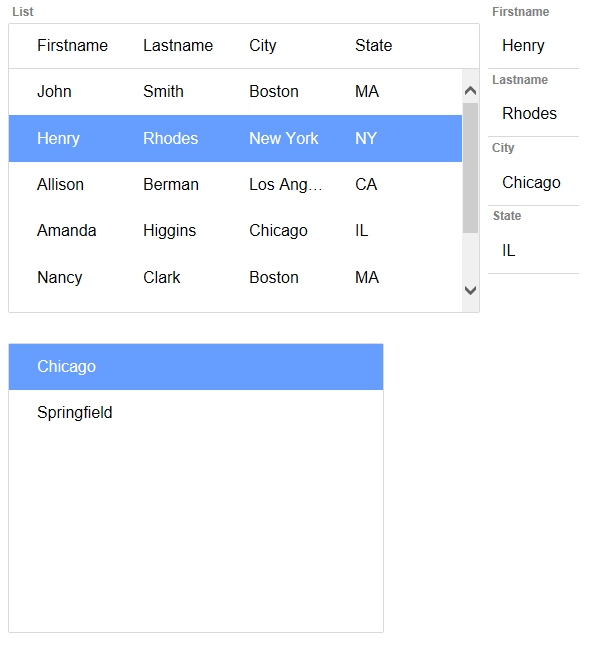Viewport: 593px width, 647px height.
Task: Click the City column header
Action: (x=262, y=45)
